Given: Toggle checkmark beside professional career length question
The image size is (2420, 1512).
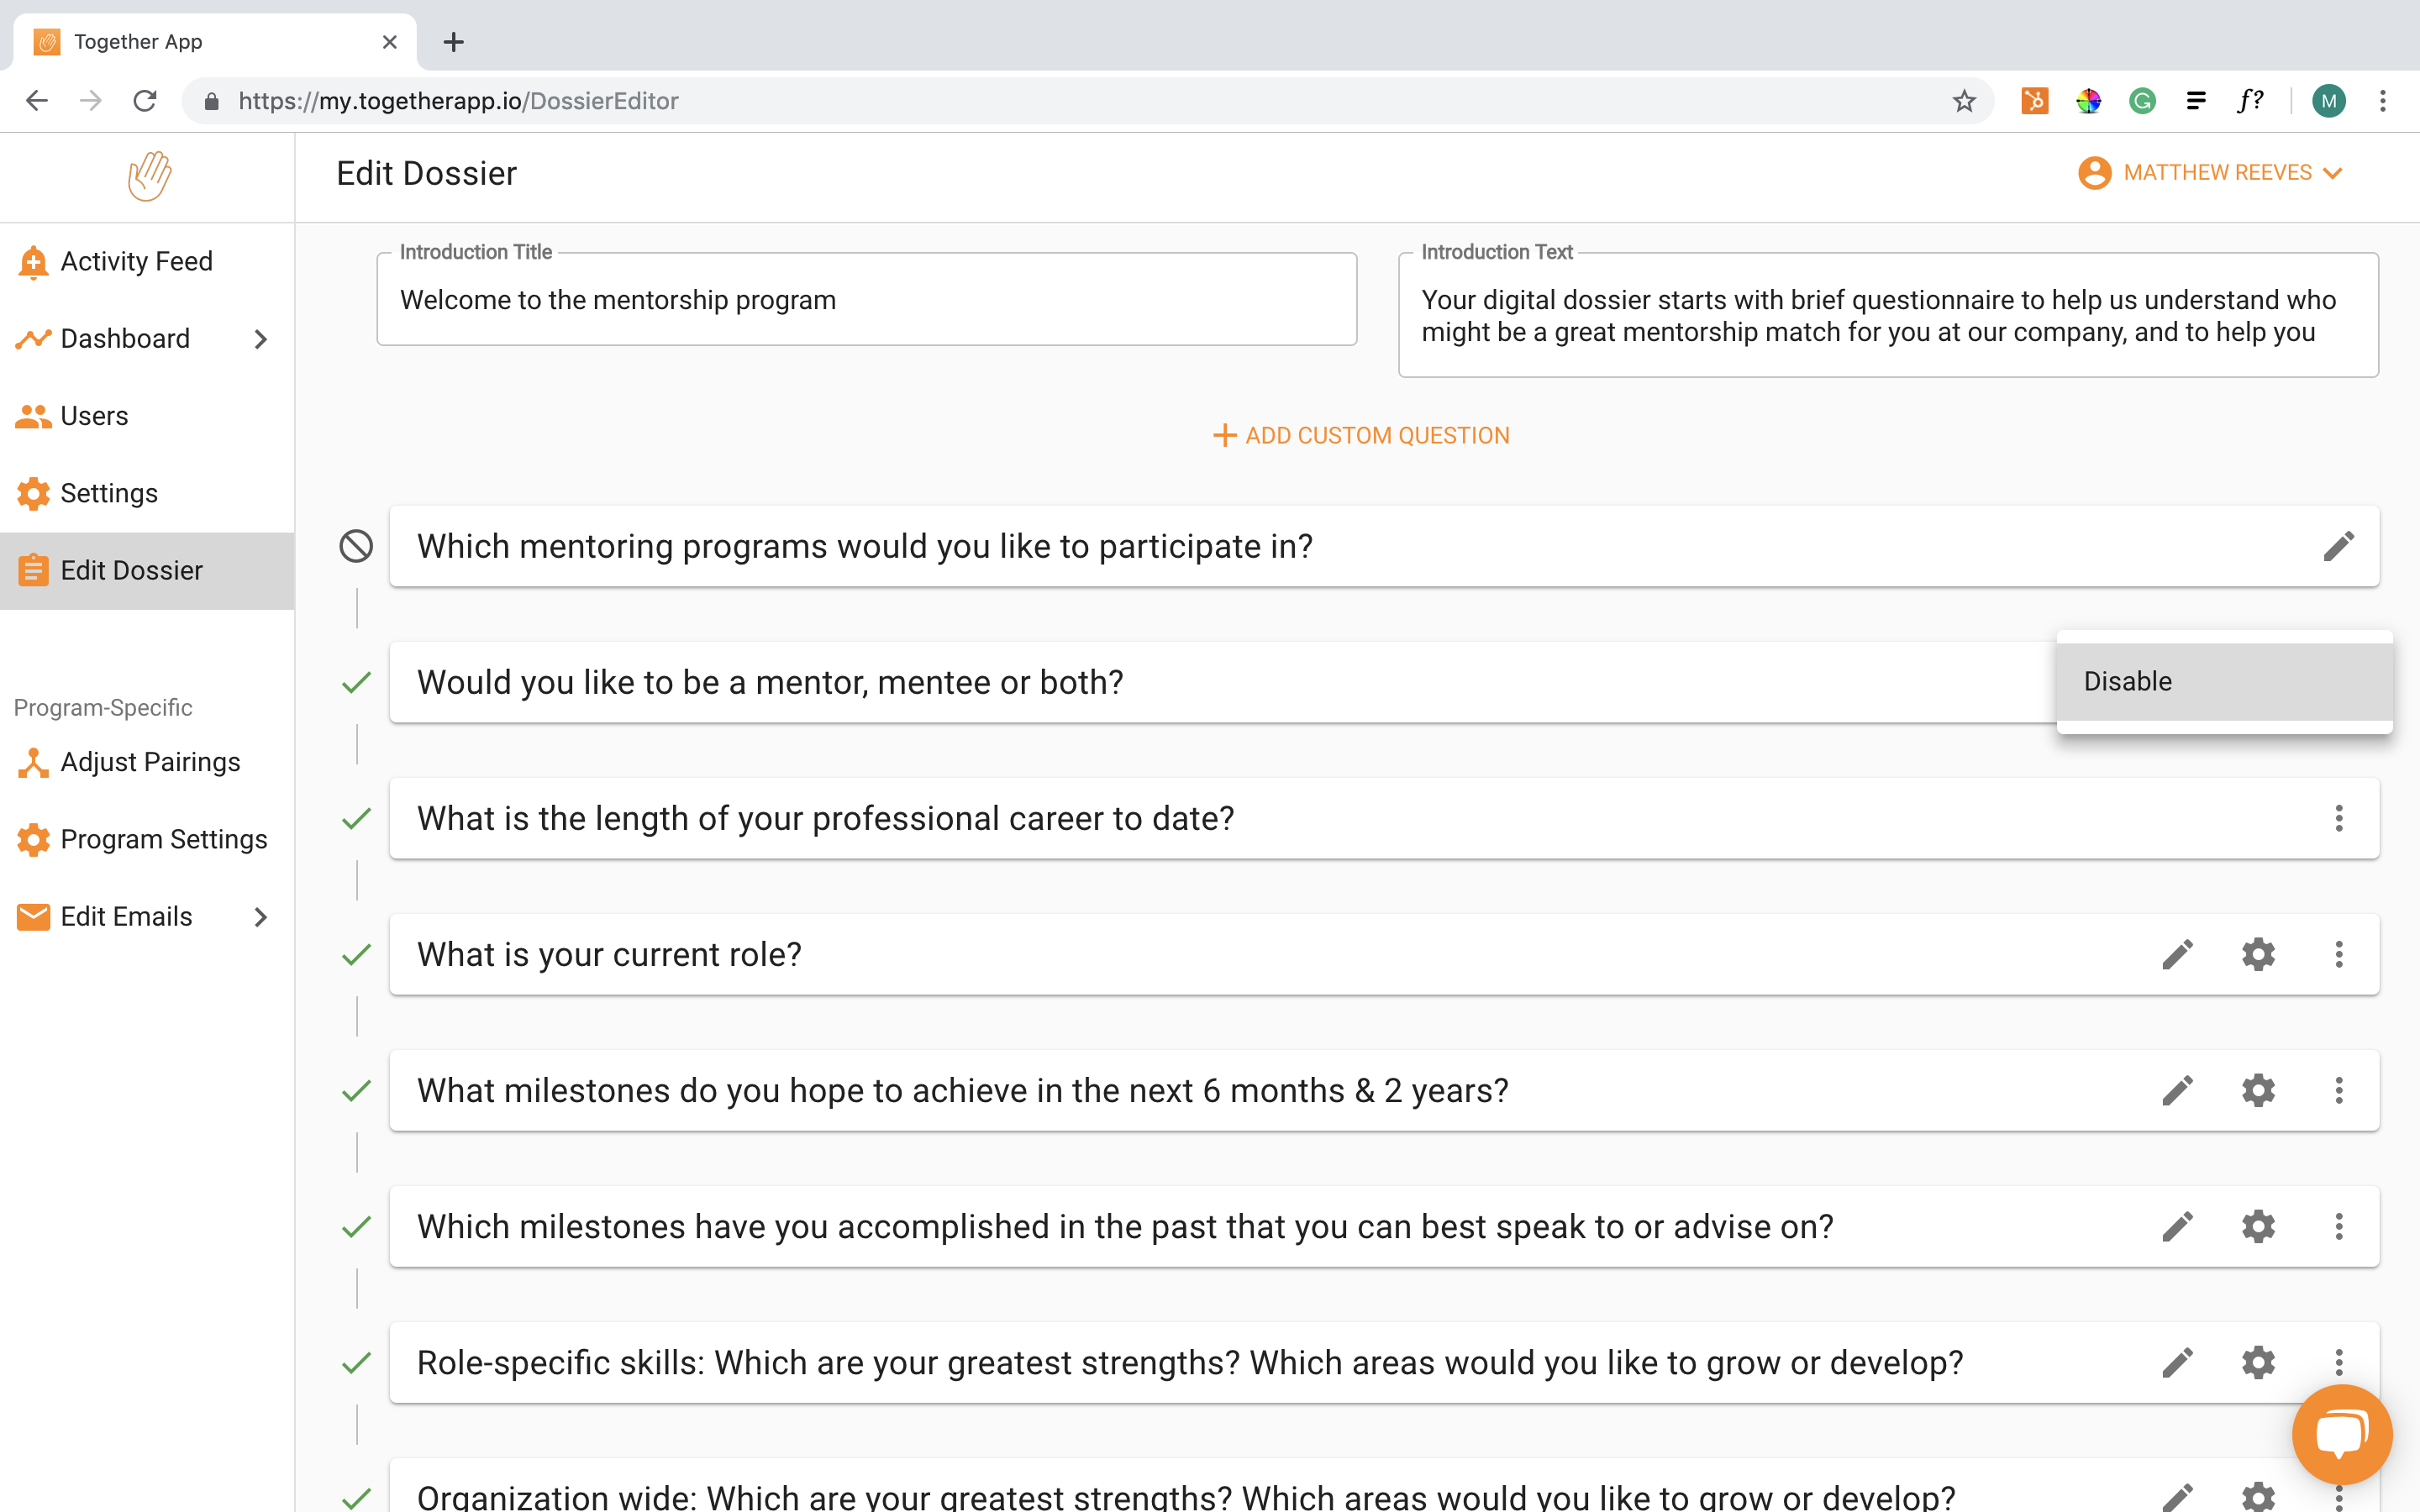Looking at the screenshot, I should (x=356, y=818).
